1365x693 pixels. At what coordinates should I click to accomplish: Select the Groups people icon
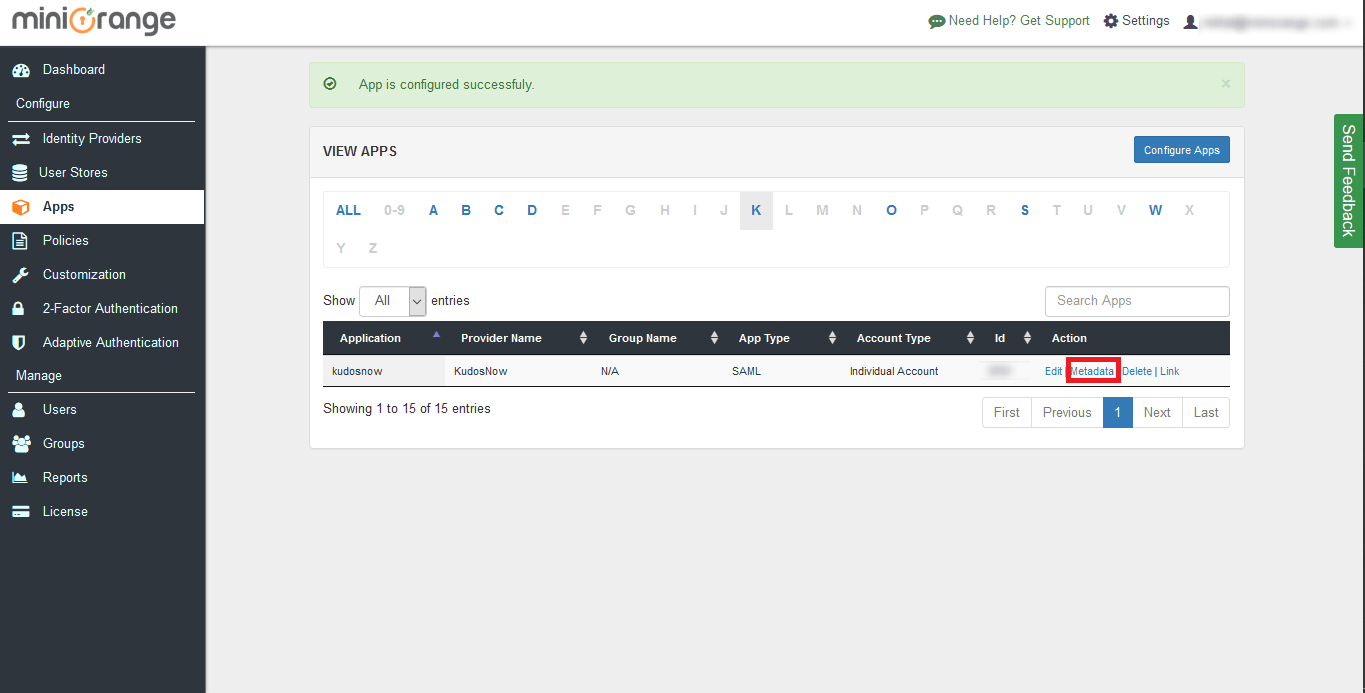(x=20, y=444)
